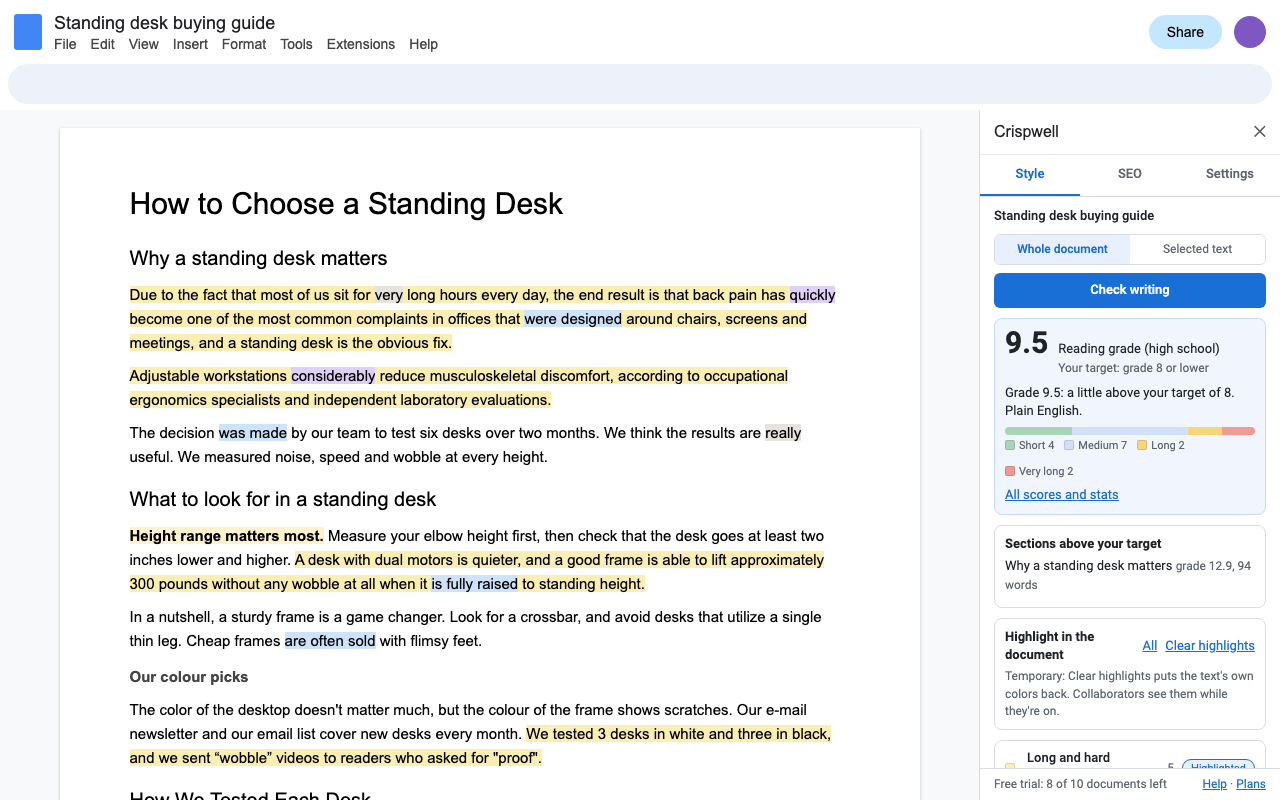The image size is (1280, 800).
Task: Switch to the Settings tab
Action: click(1230, 174)
